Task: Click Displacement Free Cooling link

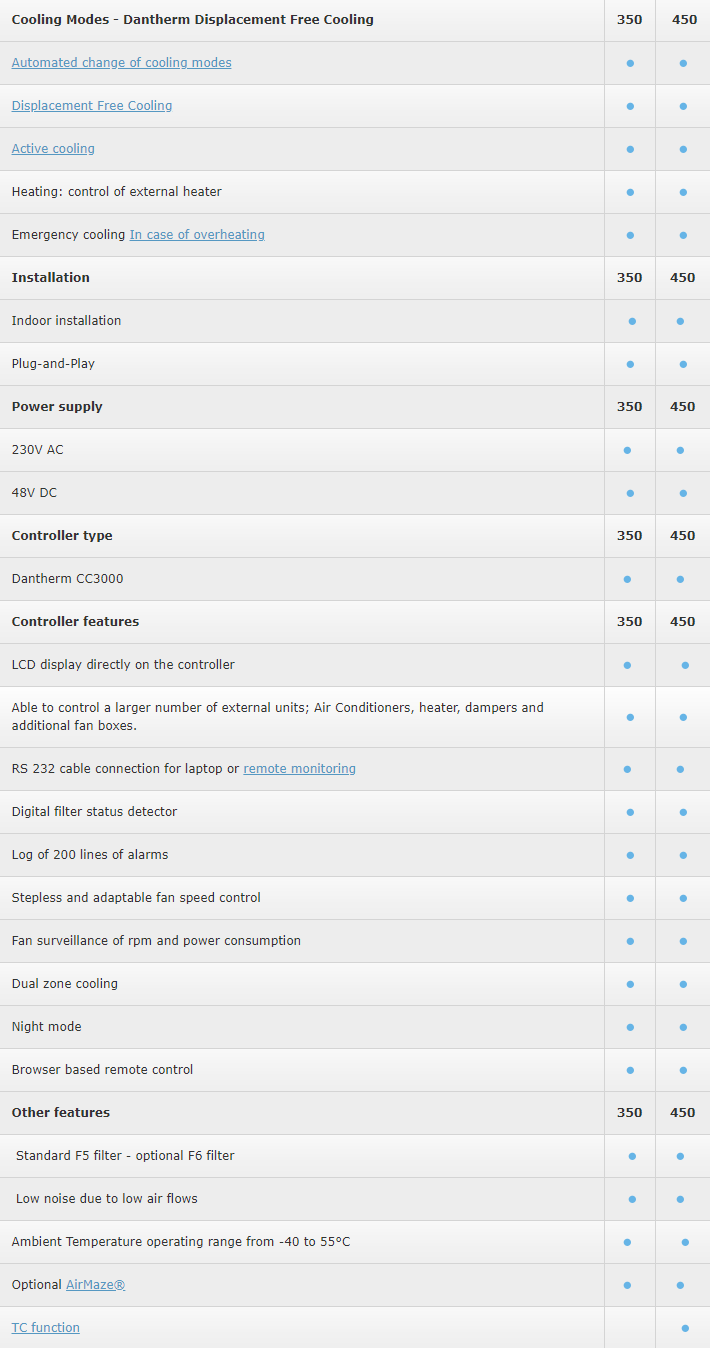Action: (92, 106)
